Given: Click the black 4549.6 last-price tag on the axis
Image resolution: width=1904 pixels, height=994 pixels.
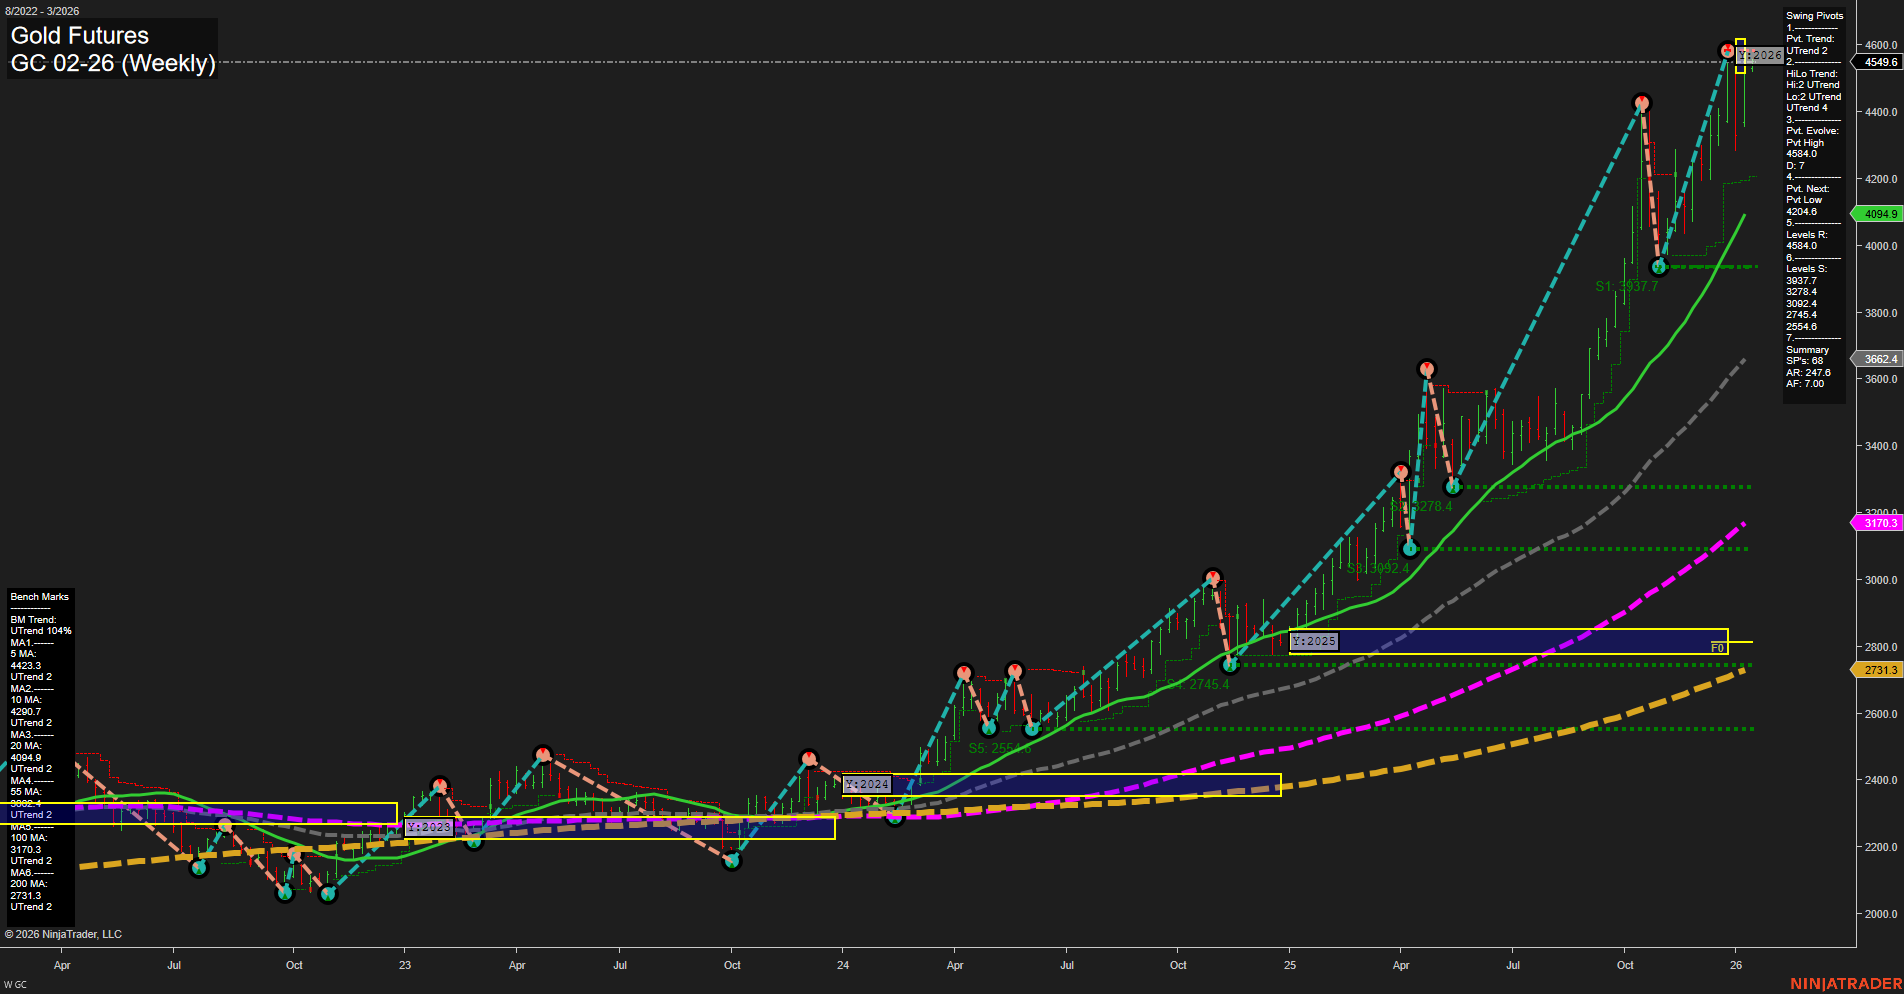Looking at the screenshot, I should pyautogui.click(x=1877, y=62).
